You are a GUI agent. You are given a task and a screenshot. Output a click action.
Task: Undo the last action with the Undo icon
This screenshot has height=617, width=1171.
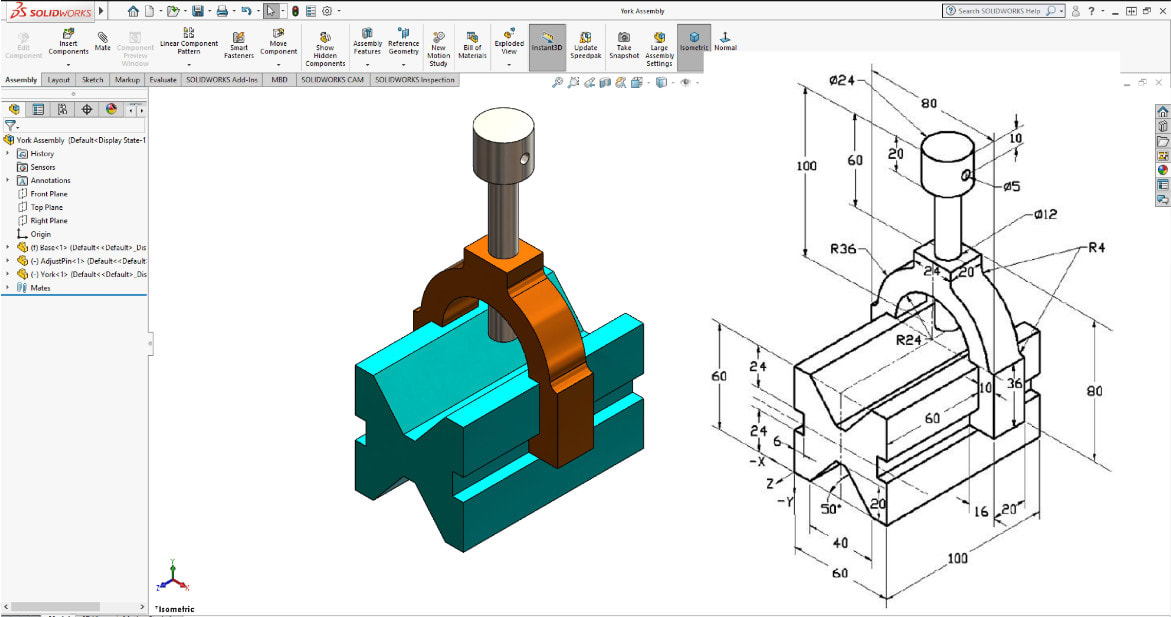[x=246, y=11]
